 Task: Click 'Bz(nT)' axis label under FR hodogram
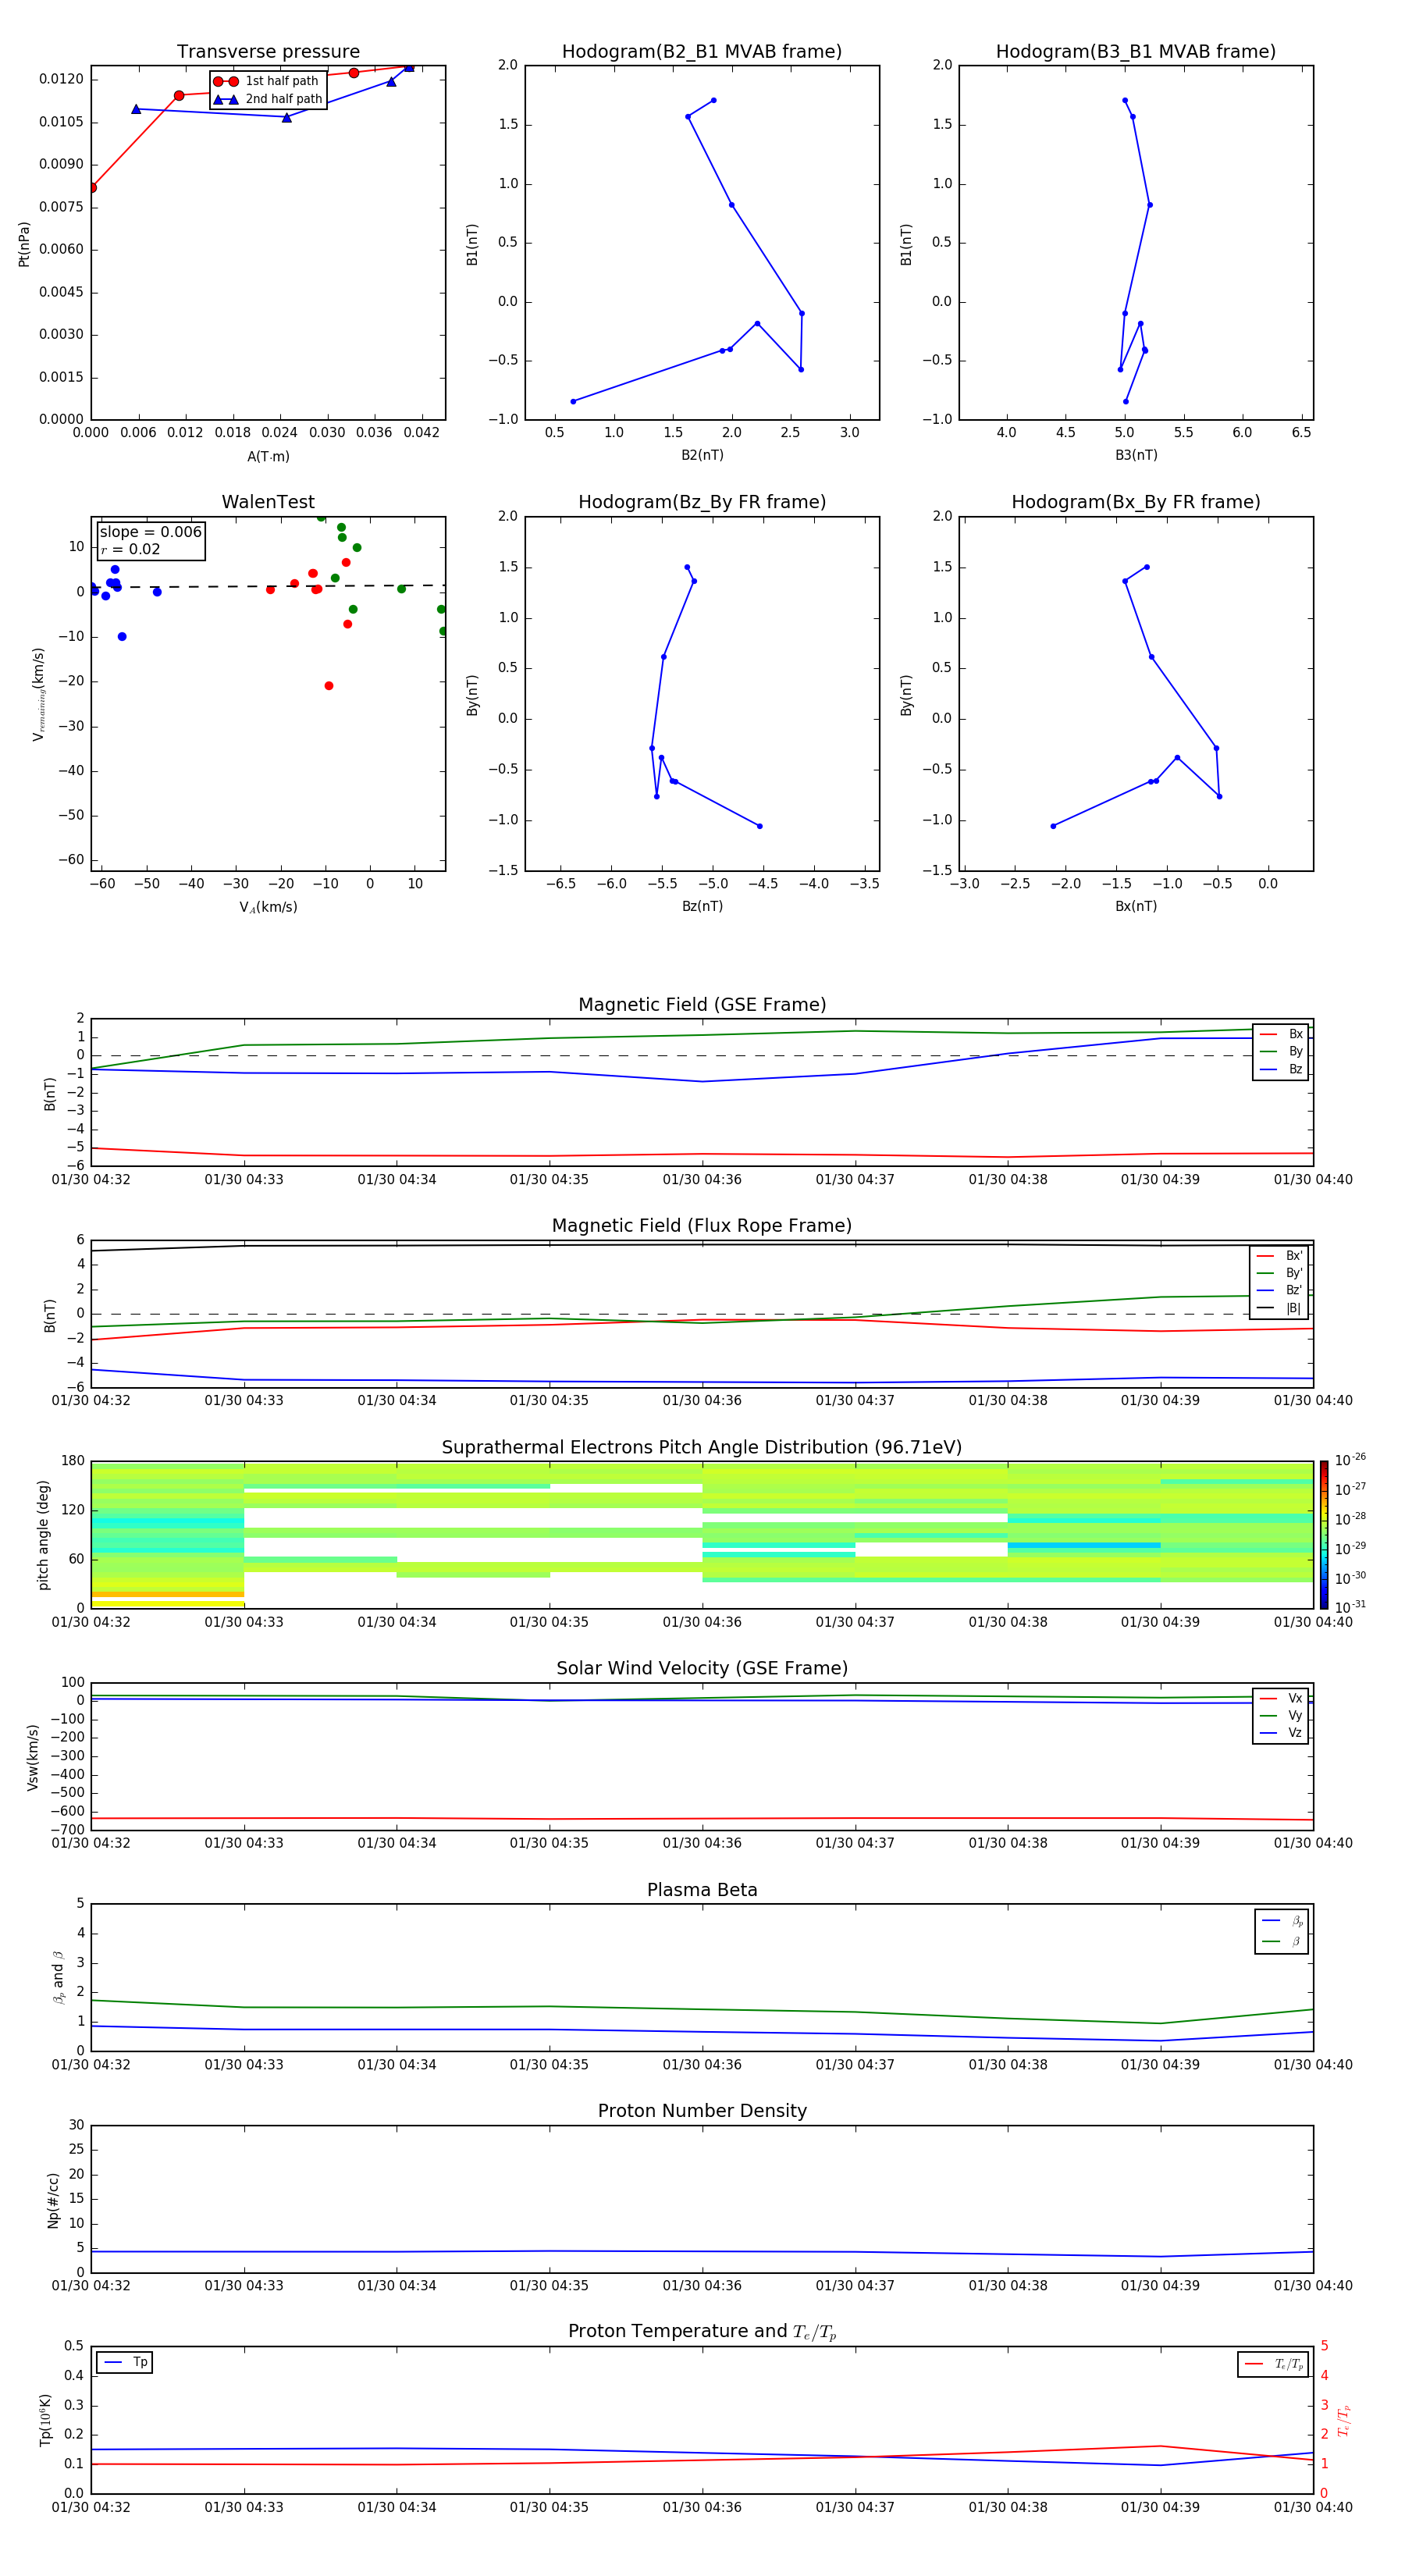pos(702,906)
